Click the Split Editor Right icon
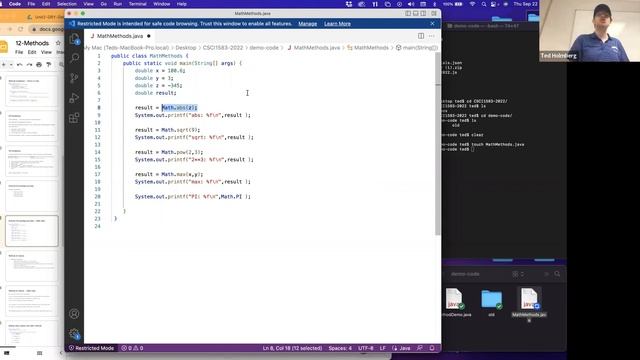This screenshot has width=640, height=360. click(421, 36)
